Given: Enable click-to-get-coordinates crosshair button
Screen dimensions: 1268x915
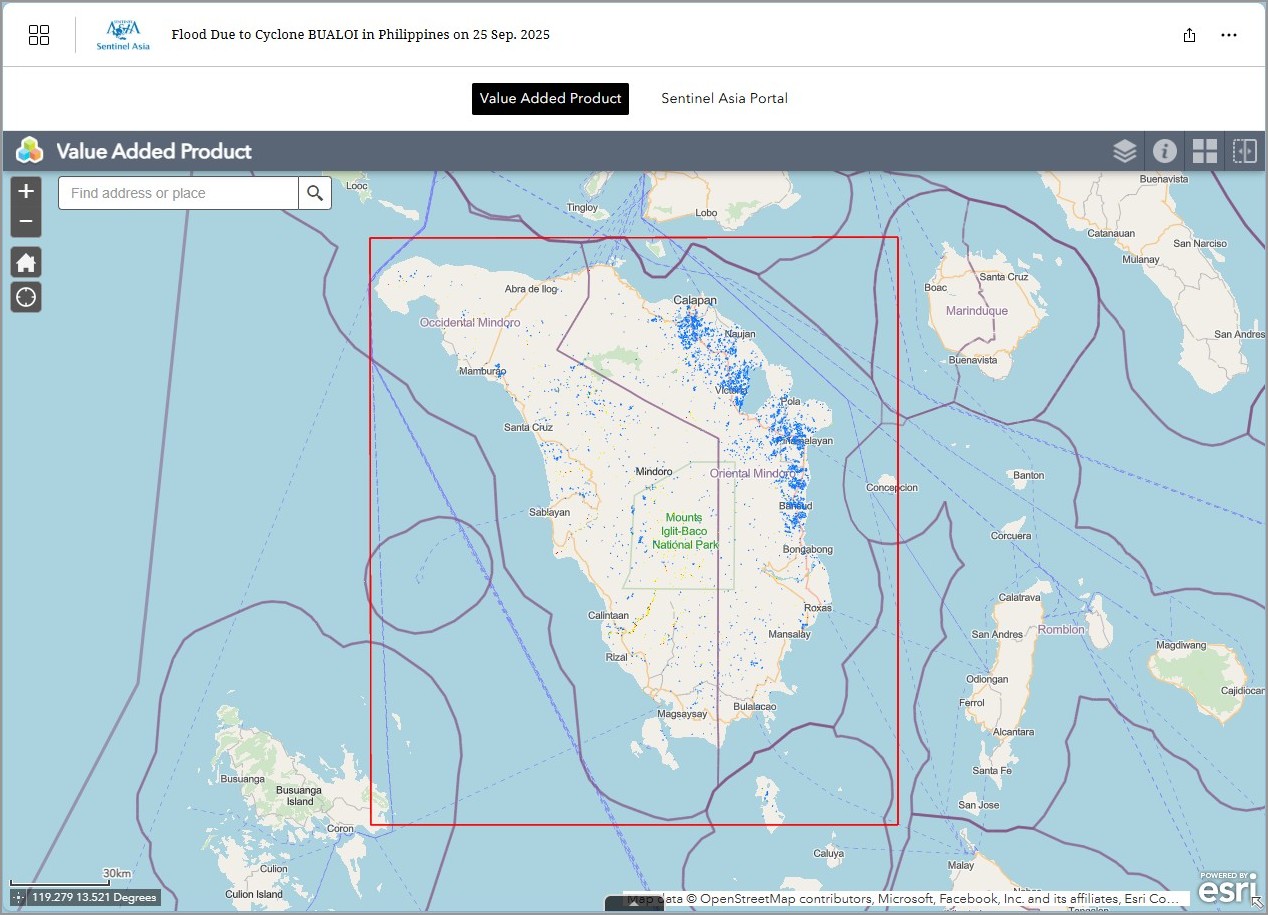Looking at the screenshot, I should [x=19, y=898].
